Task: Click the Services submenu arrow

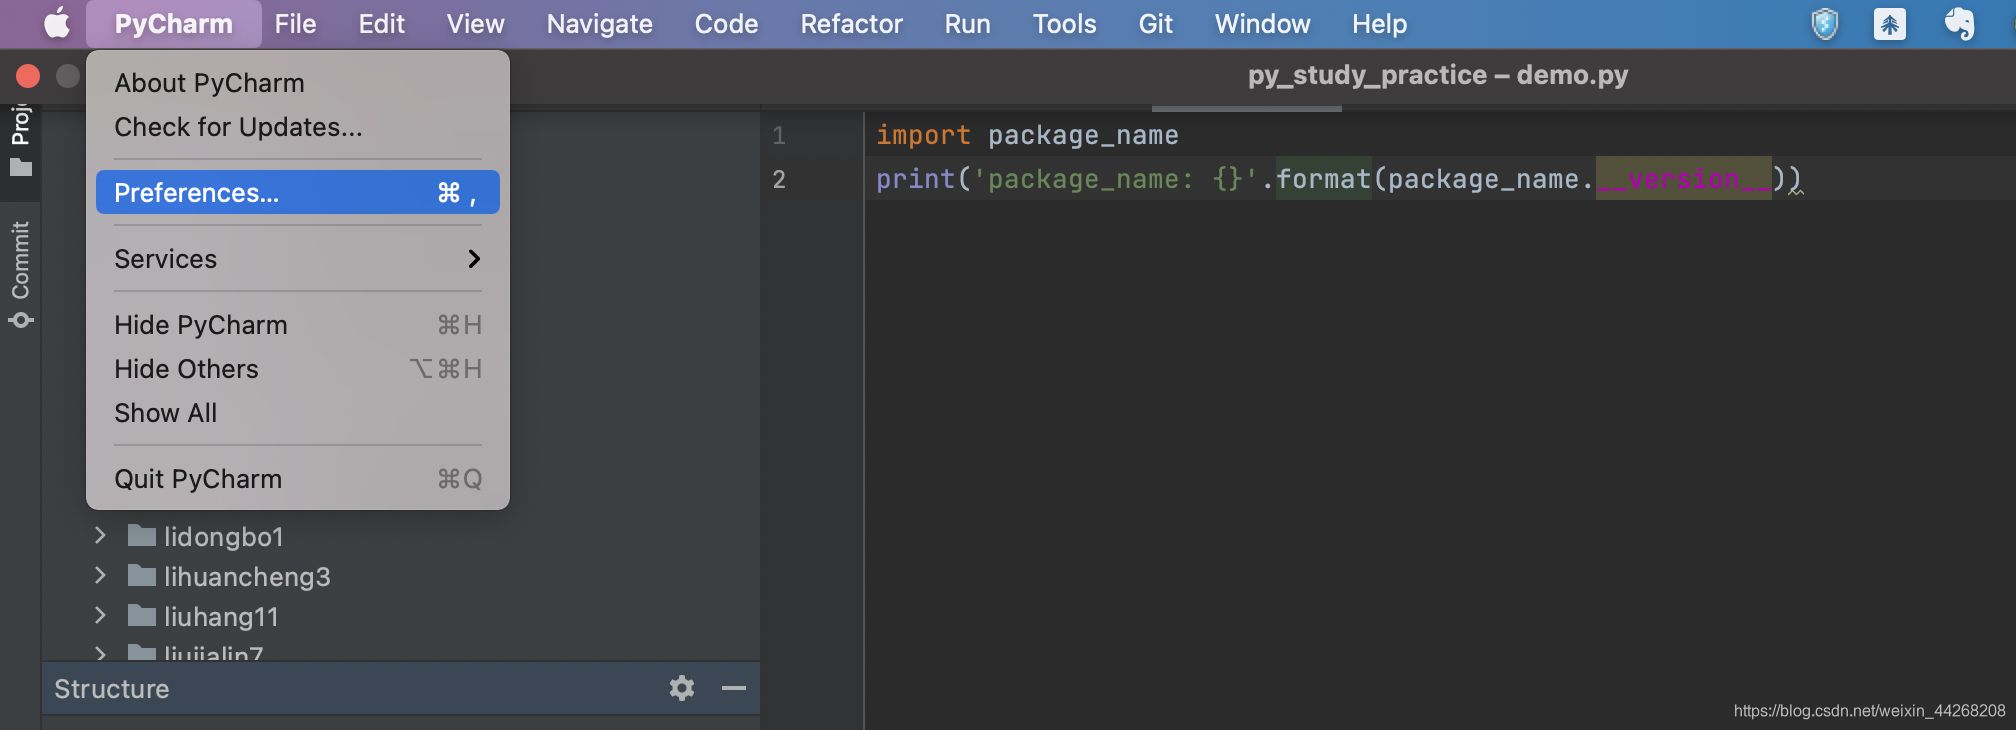Action: pos(474,259)
